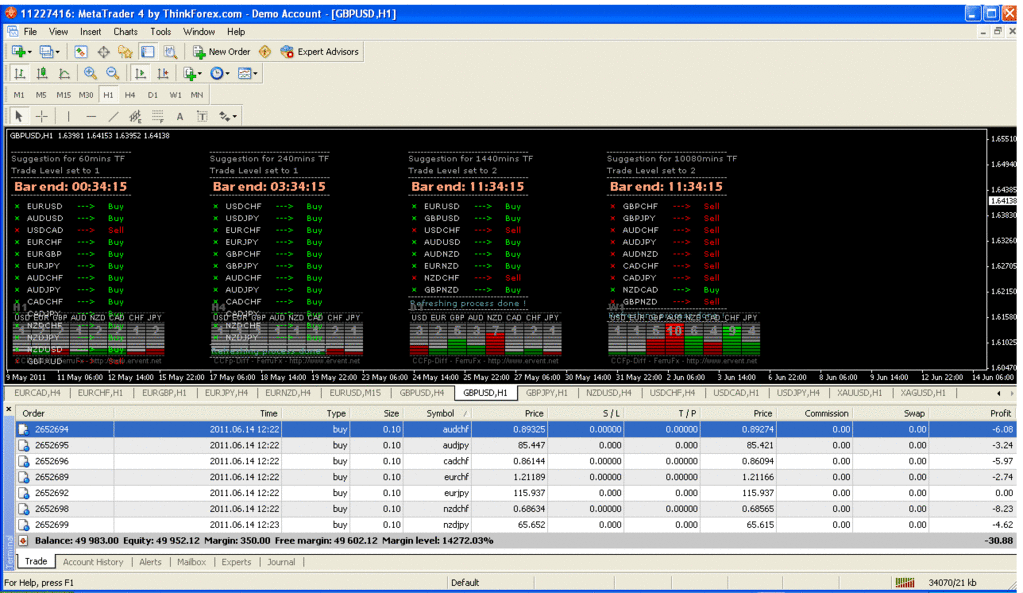
Task: Toggle the Market Watch window icon
Action: pyautogui.click(x=81, y=52)
